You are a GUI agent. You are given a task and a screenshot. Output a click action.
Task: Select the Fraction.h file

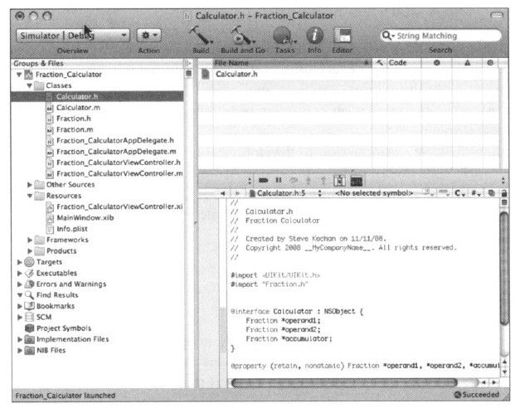coord(73,119)
